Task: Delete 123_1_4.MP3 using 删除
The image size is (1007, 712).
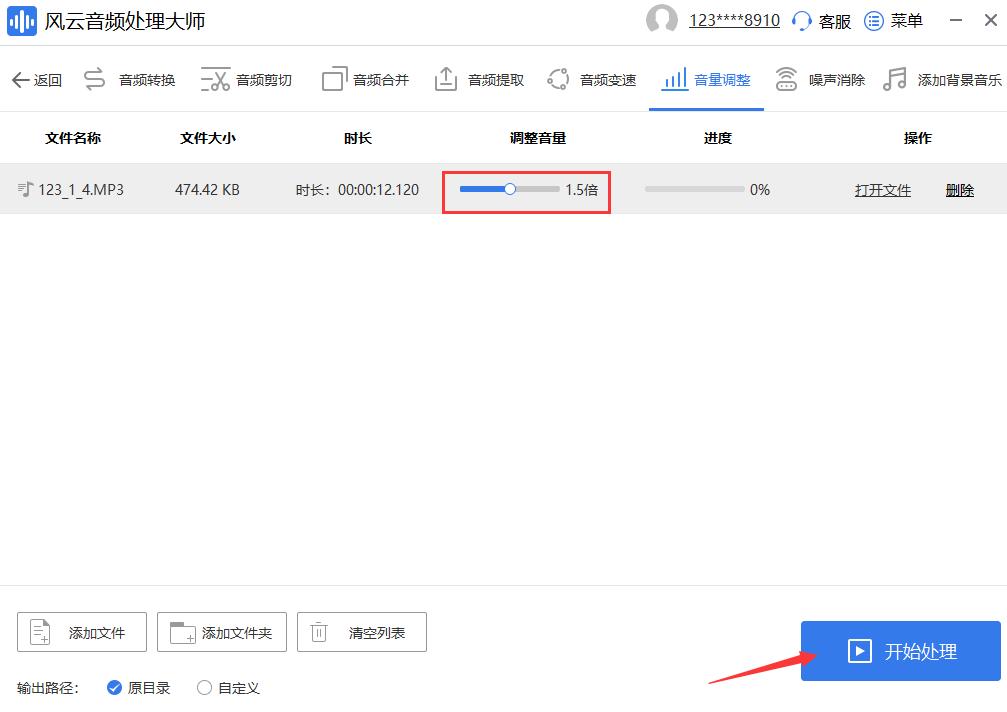Action: tap(959, 189)
